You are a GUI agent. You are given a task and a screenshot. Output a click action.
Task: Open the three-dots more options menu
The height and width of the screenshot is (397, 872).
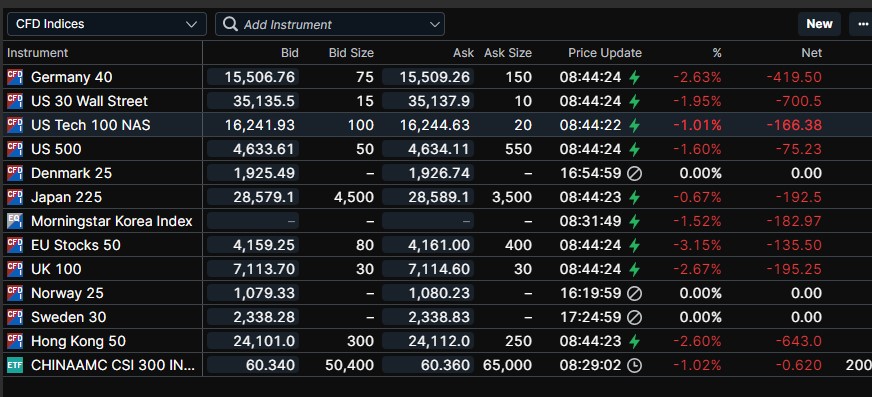coord(863,24)
